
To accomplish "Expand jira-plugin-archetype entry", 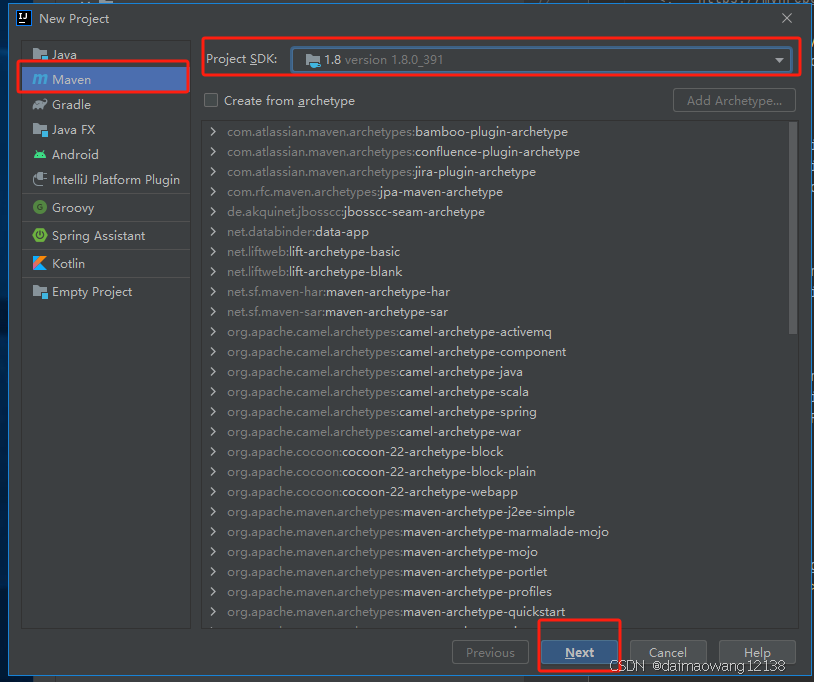I will (213, 172).
